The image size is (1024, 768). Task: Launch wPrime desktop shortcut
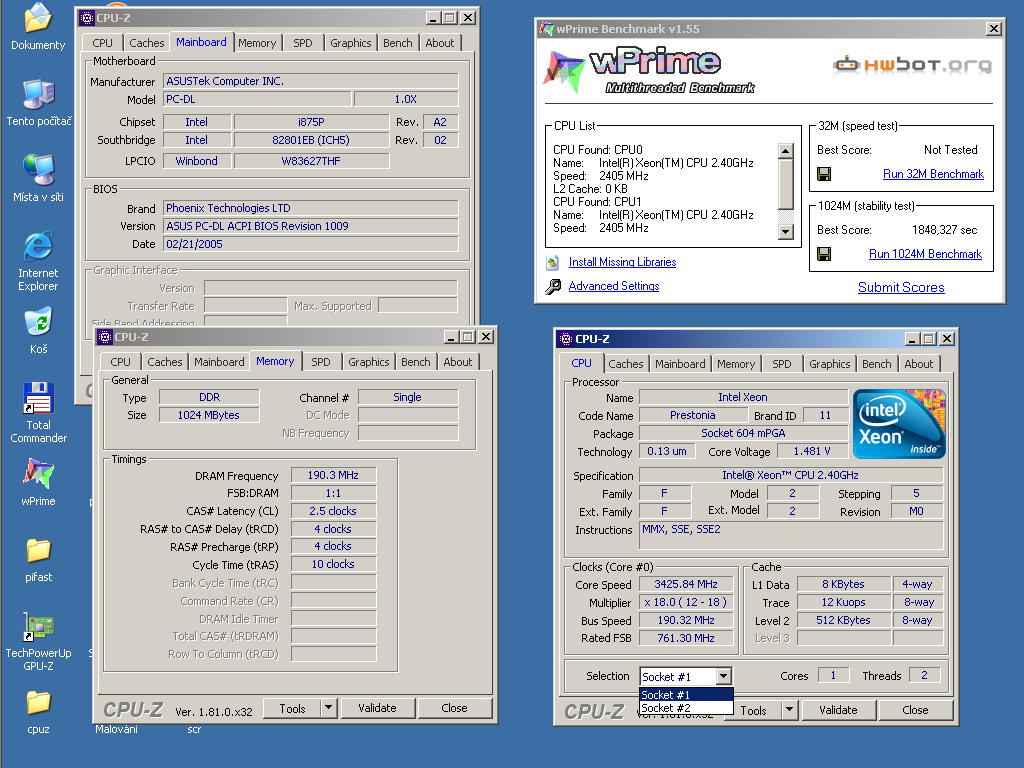pos(38,483)
